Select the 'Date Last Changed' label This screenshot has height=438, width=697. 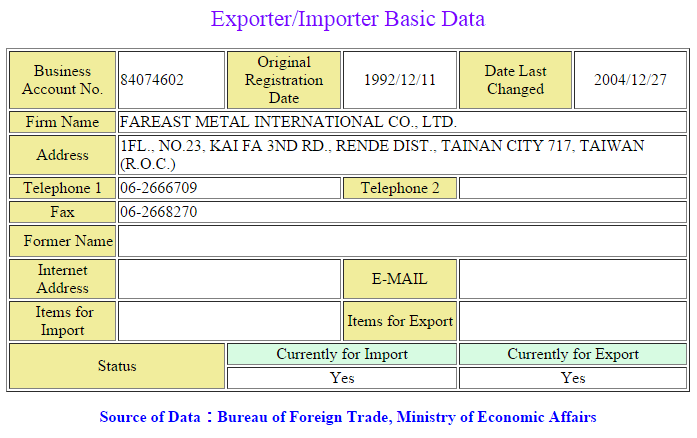515,80
